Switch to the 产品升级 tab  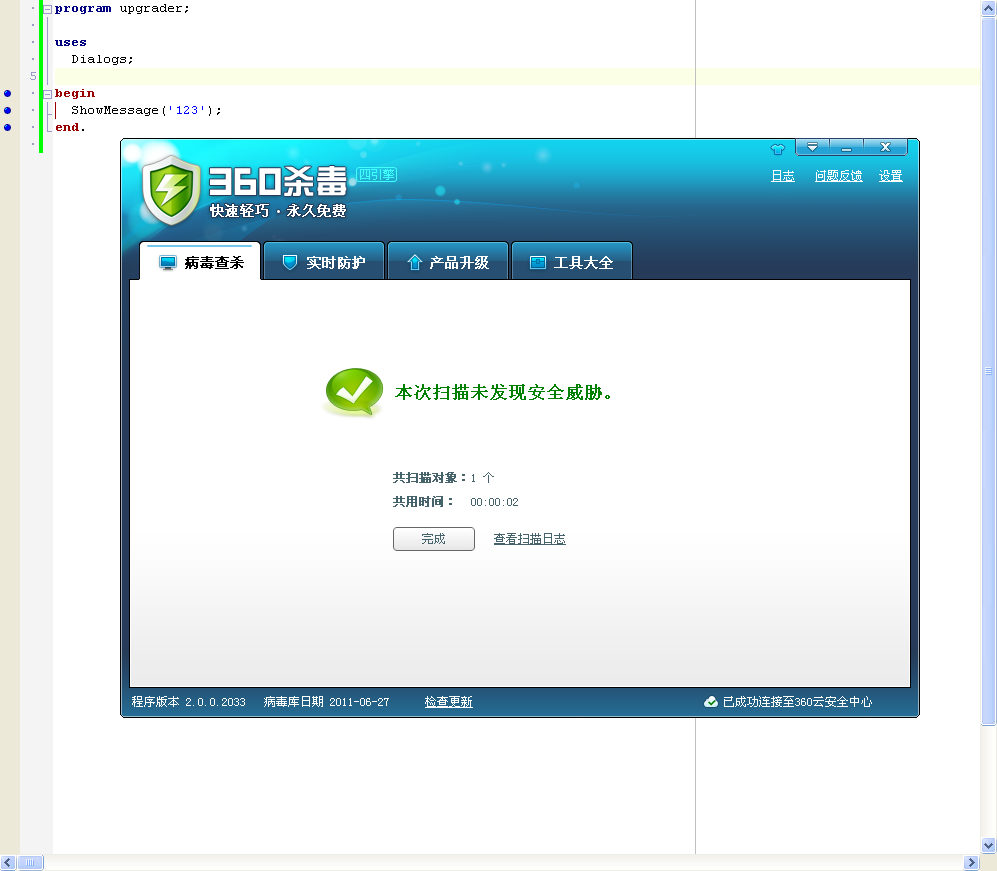[448, 262]
